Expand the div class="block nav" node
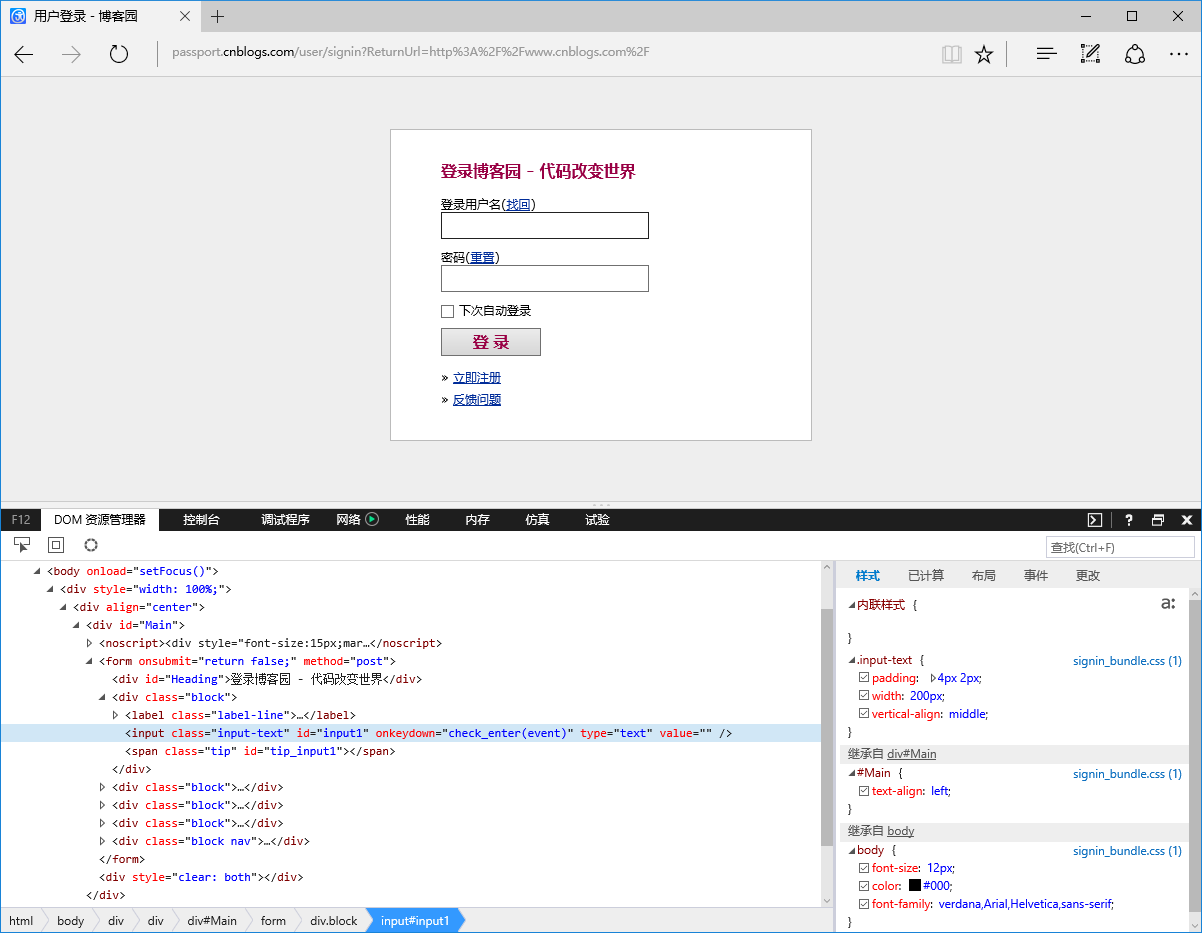Image resolution: width=1202 pixels, height=933 pixels. tap(103, 841)
